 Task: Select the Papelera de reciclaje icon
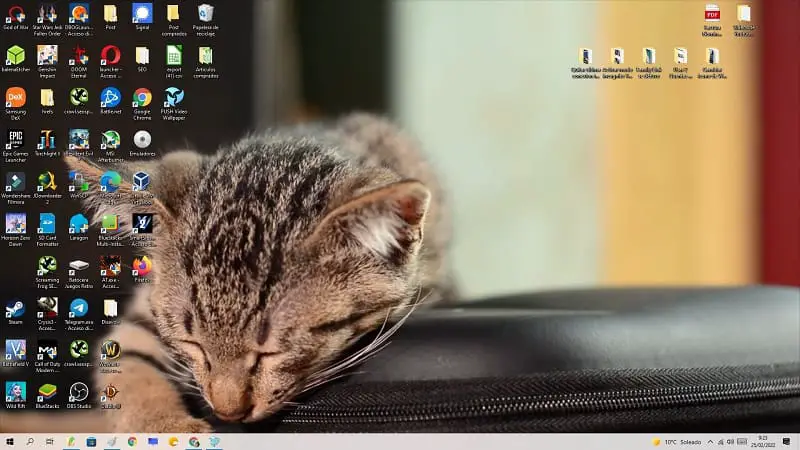tap(206, 20)
